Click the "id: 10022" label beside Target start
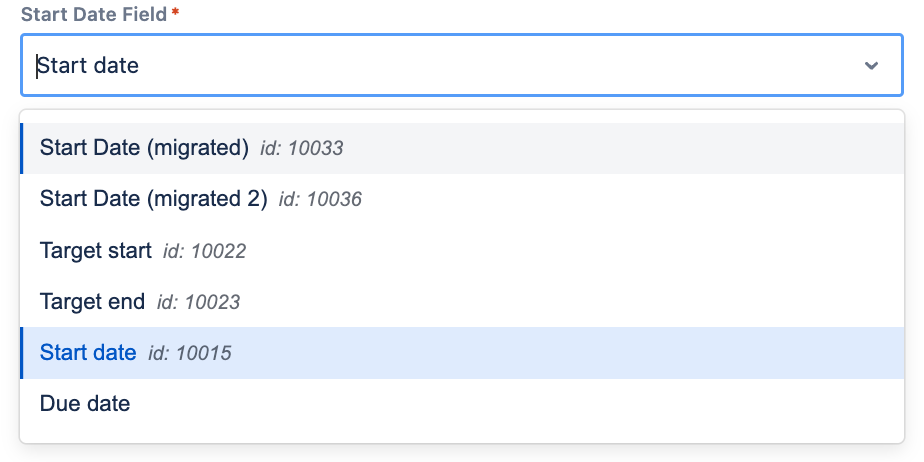This screenshot has height=462, width=924. click(204, 251)
